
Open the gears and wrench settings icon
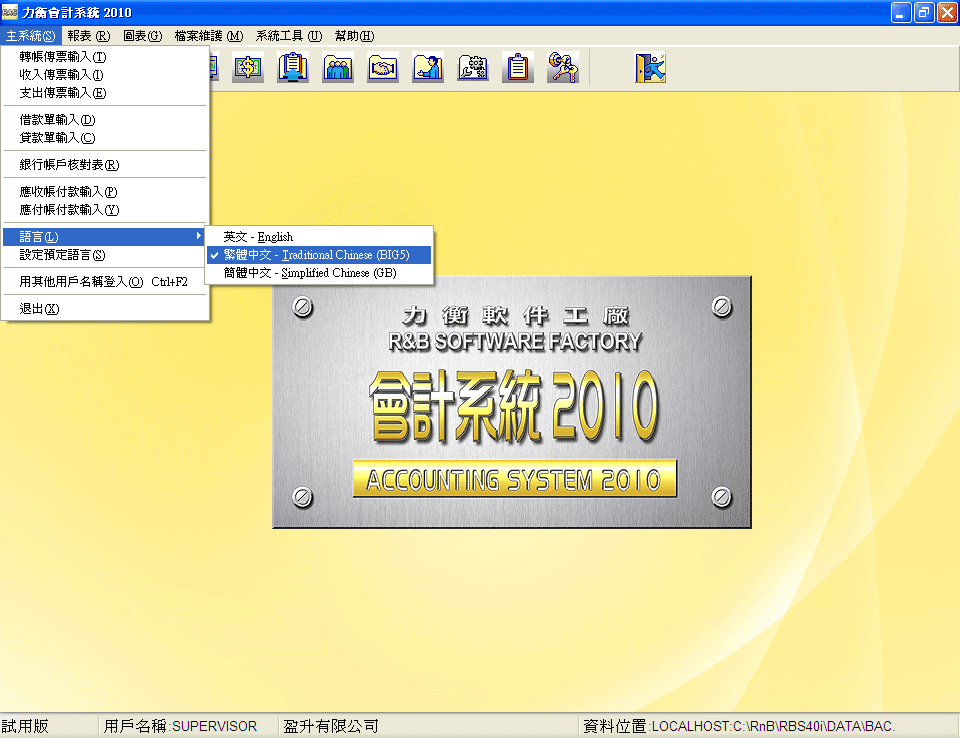click(x=473, y=67)
